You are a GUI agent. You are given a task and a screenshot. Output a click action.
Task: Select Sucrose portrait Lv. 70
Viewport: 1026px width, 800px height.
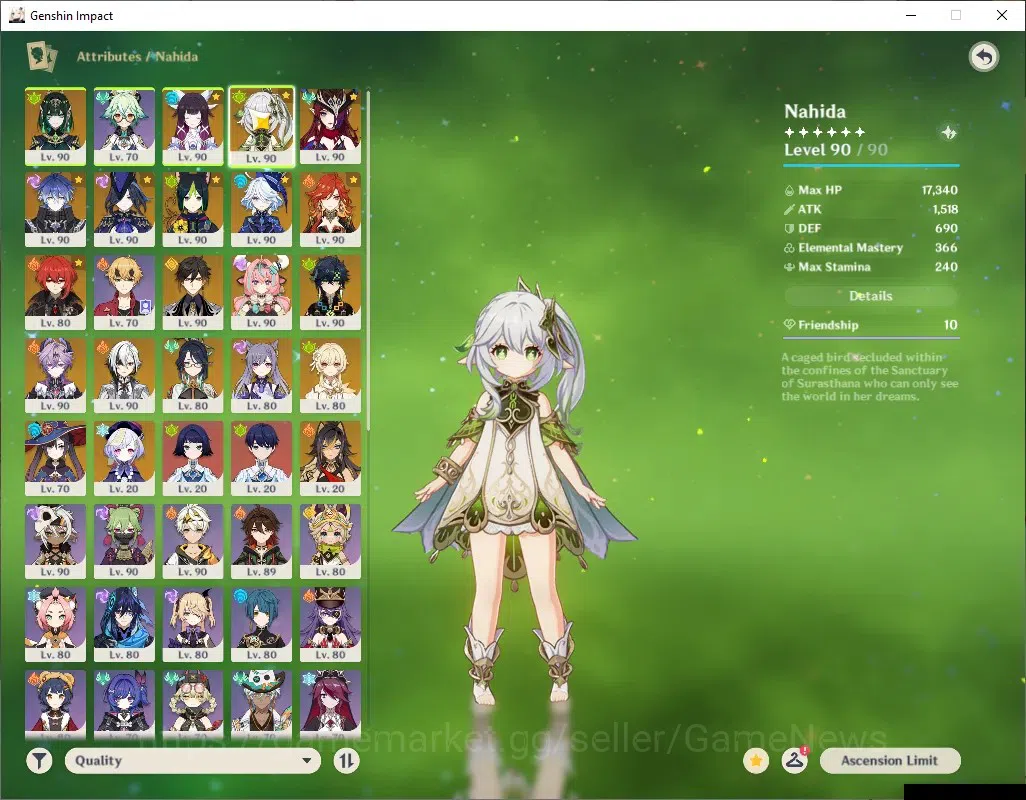(124, 126)
